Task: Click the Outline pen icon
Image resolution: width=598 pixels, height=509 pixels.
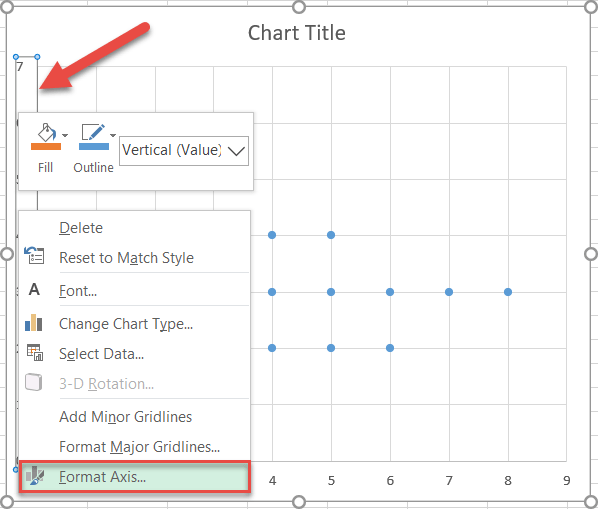Action: [x=93, y=132]
